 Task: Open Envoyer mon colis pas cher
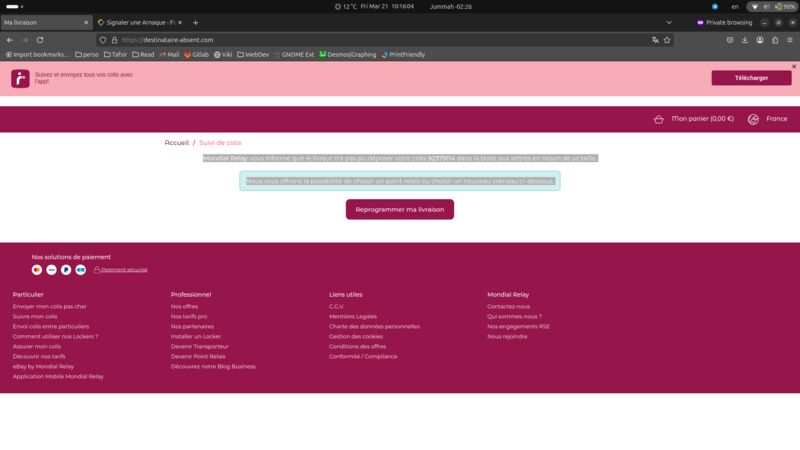(x=49, y=307)
